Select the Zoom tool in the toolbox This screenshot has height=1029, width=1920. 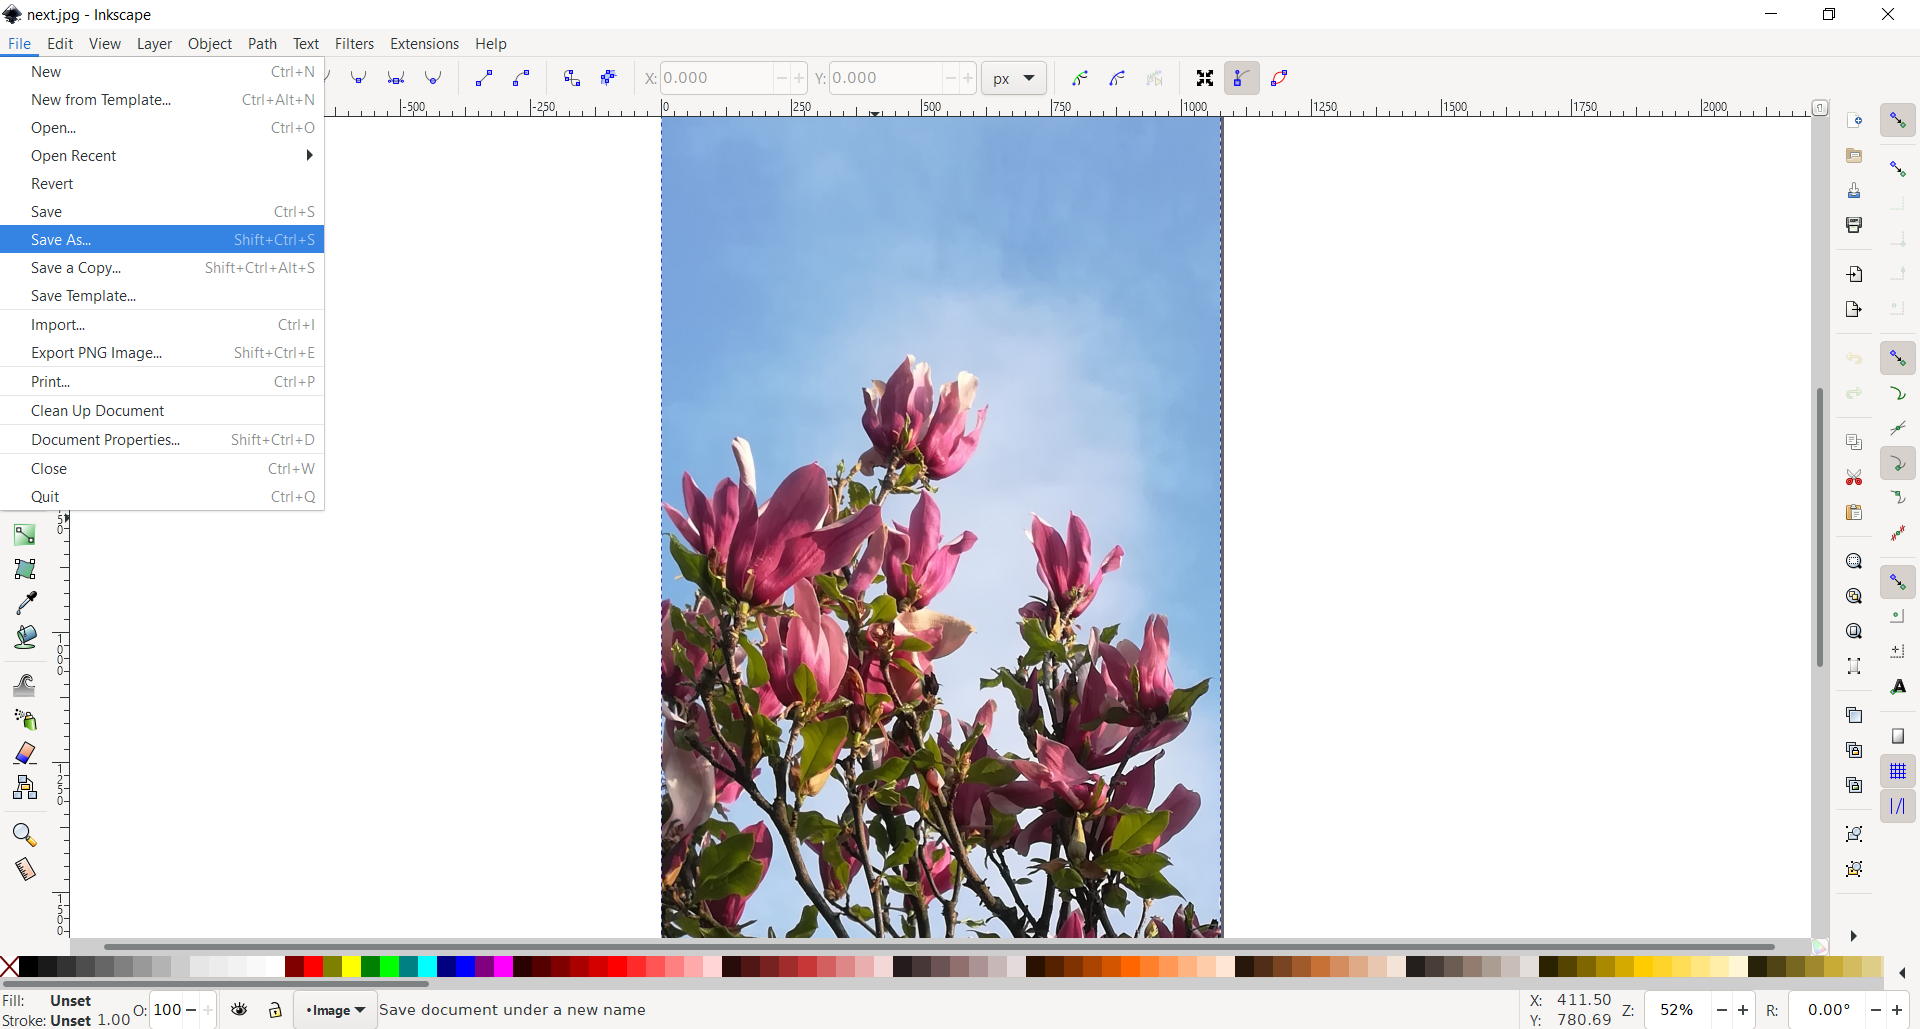coord(24,834)
